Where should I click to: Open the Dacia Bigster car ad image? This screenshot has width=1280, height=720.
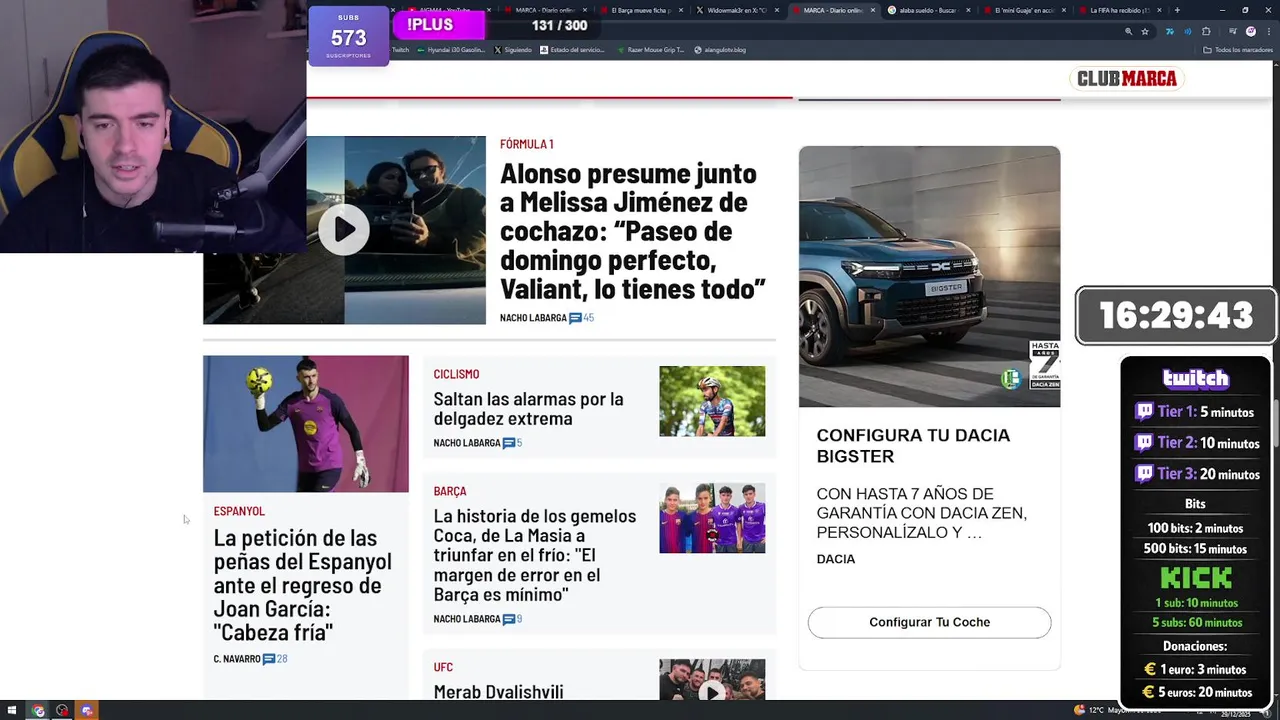click(929, 277)
